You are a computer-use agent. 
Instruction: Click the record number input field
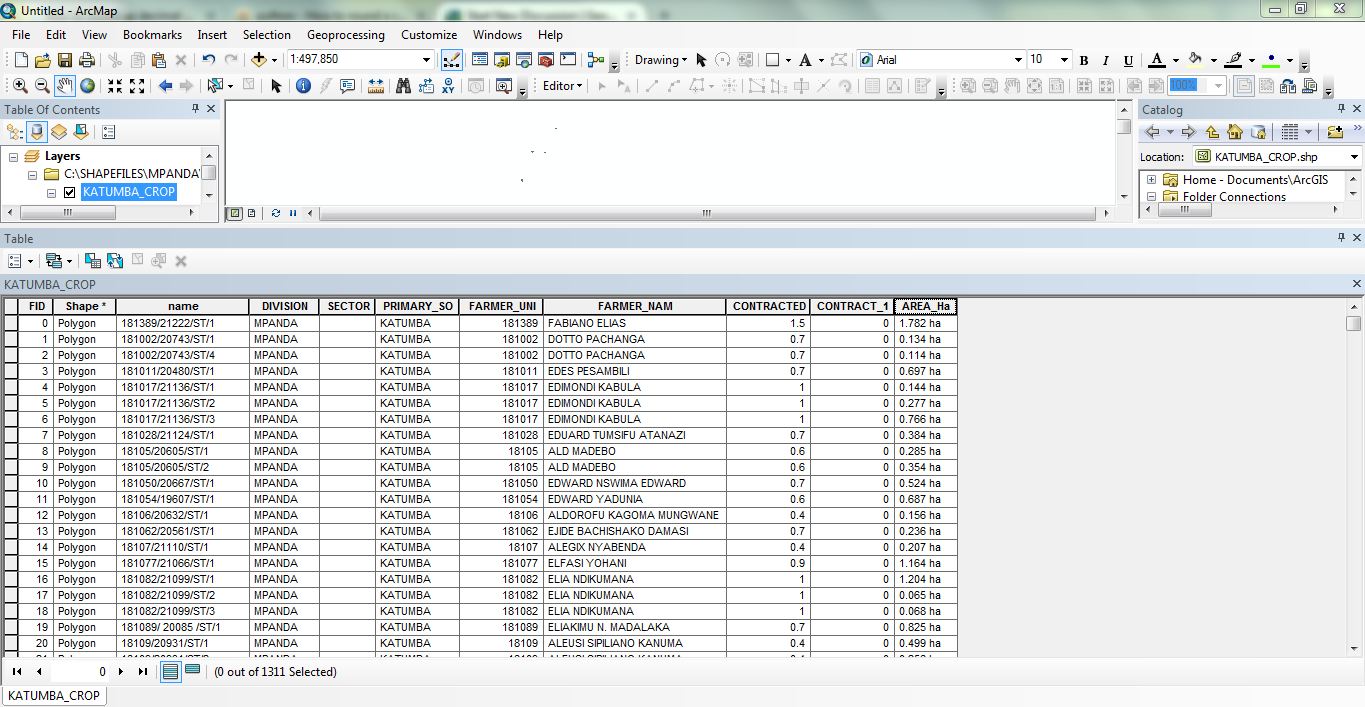click(81, 672)
